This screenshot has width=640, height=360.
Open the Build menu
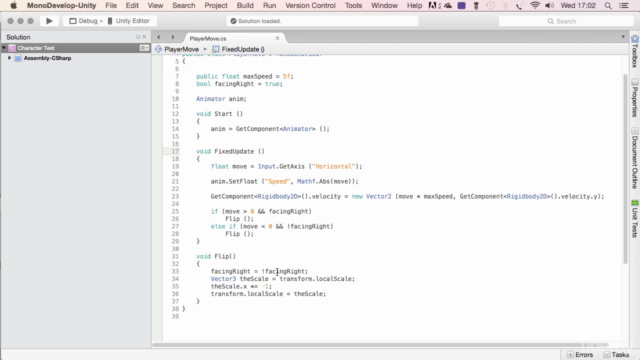coord(245,5)
